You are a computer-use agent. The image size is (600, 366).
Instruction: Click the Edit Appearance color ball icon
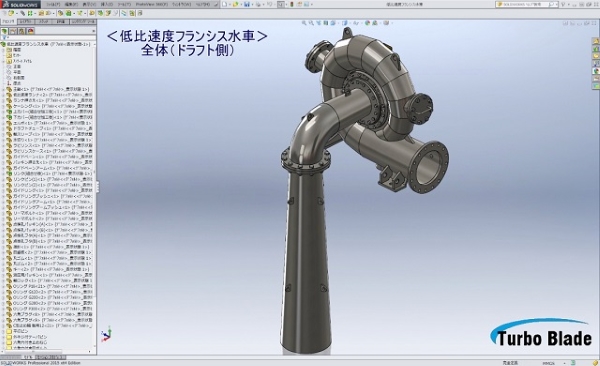[368, 23]
